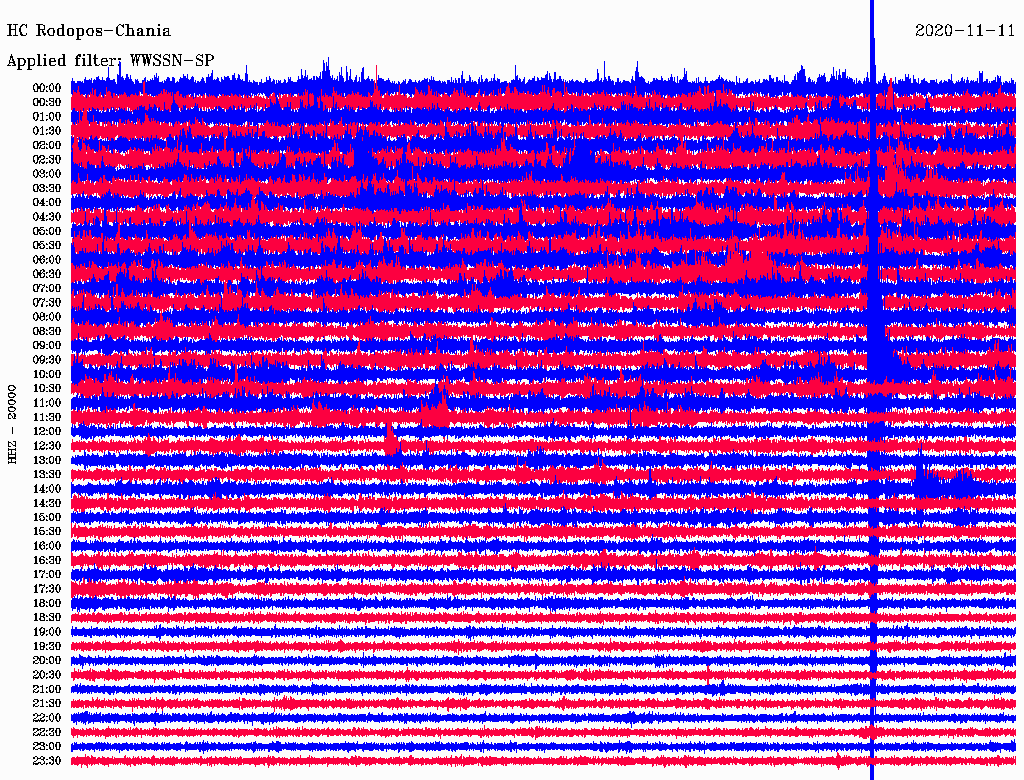Click the date 2020-11-11
This screenshot has width=1024, height=780.
965,31
